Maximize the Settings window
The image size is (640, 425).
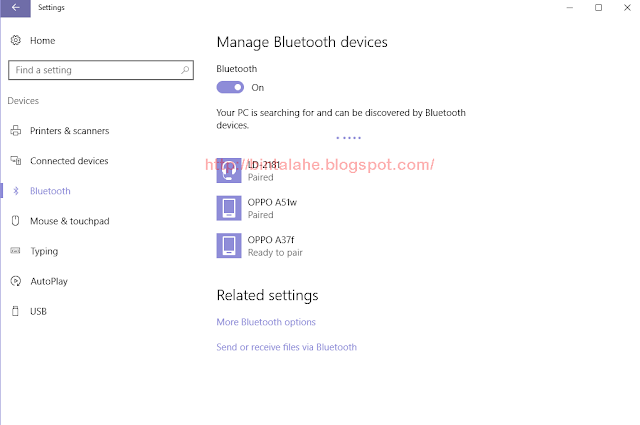(598, 8)
